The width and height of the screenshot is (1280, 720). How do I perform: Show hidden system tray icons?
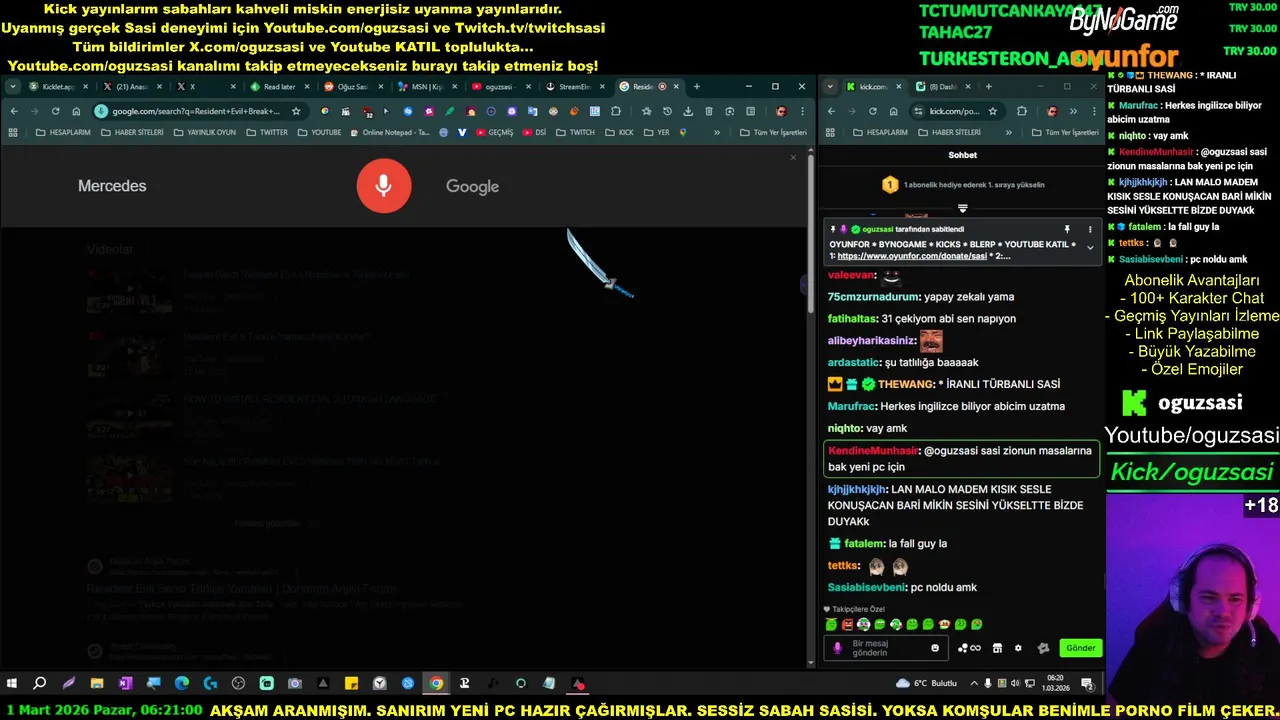975,684
